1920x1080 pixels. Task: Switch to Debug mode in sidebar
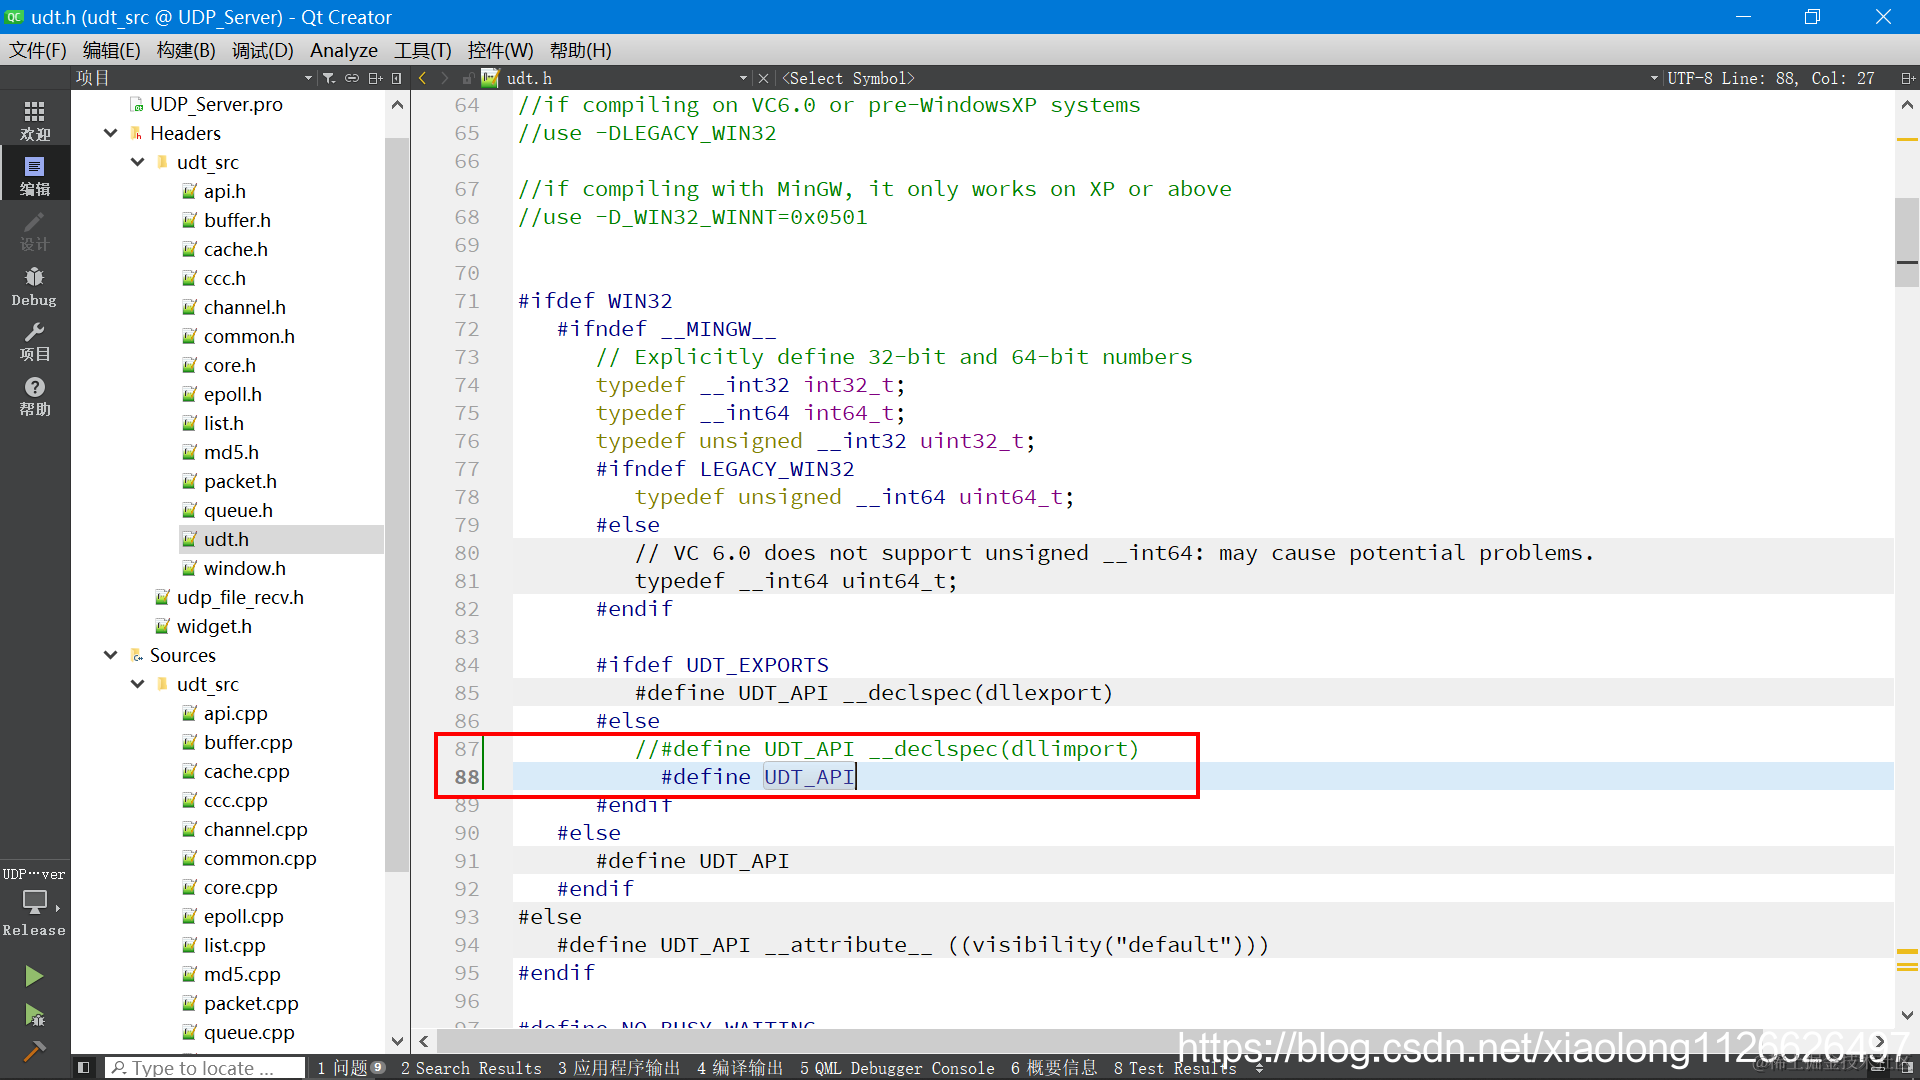click(x=34, y=286)
